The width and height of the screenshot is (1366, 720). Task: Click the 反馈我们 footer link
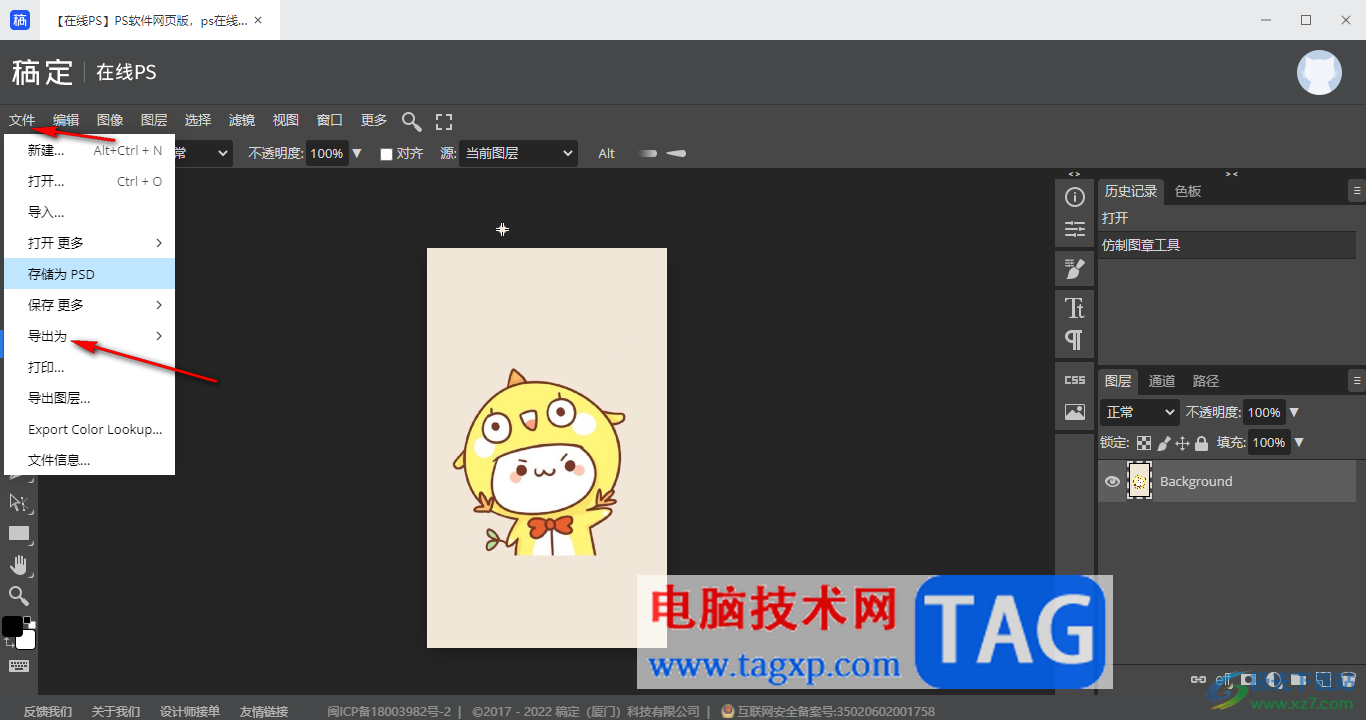coord(48,711)
